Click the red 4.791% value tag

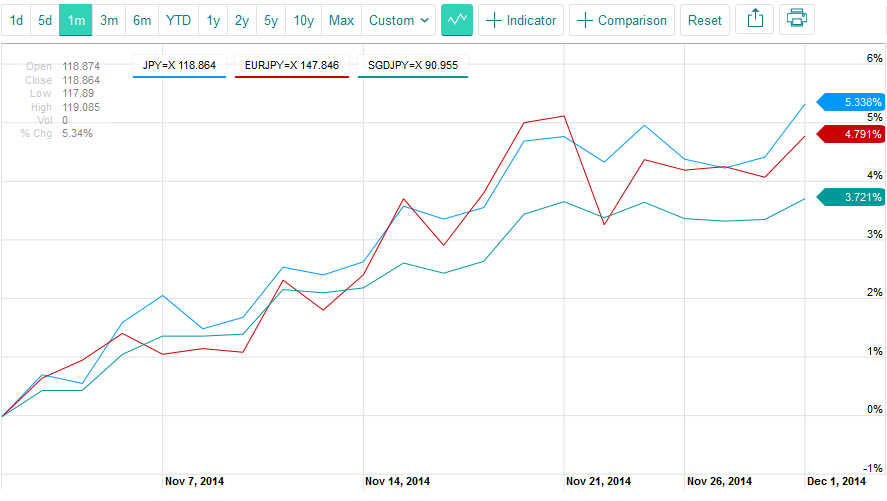pyautogui.click(x=851, y=135)
